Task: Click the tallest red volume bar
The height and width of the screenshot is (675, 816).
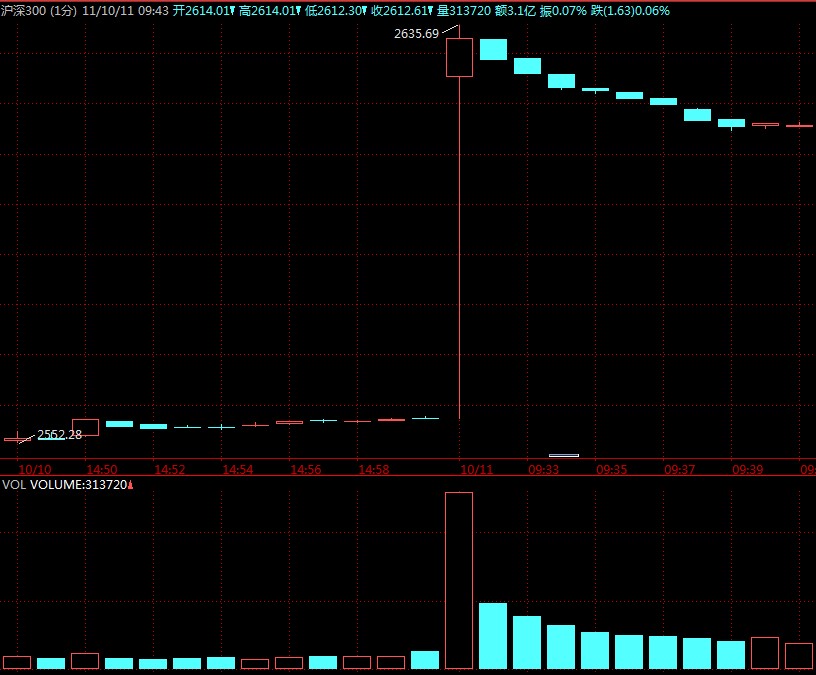Action: pyautogui.click(x=459, y=580)
